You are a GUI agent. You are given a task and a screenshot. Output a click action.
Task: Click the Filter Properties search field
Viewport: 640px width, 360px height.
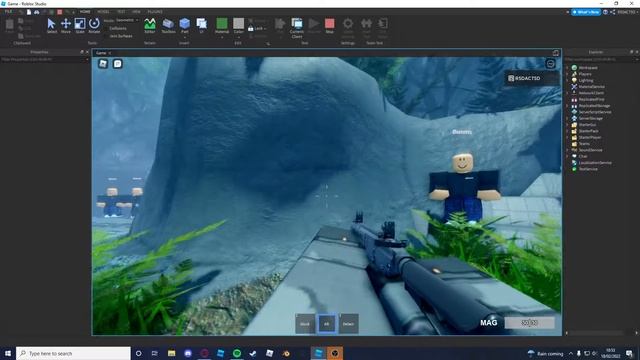click(x=43, y=60)
